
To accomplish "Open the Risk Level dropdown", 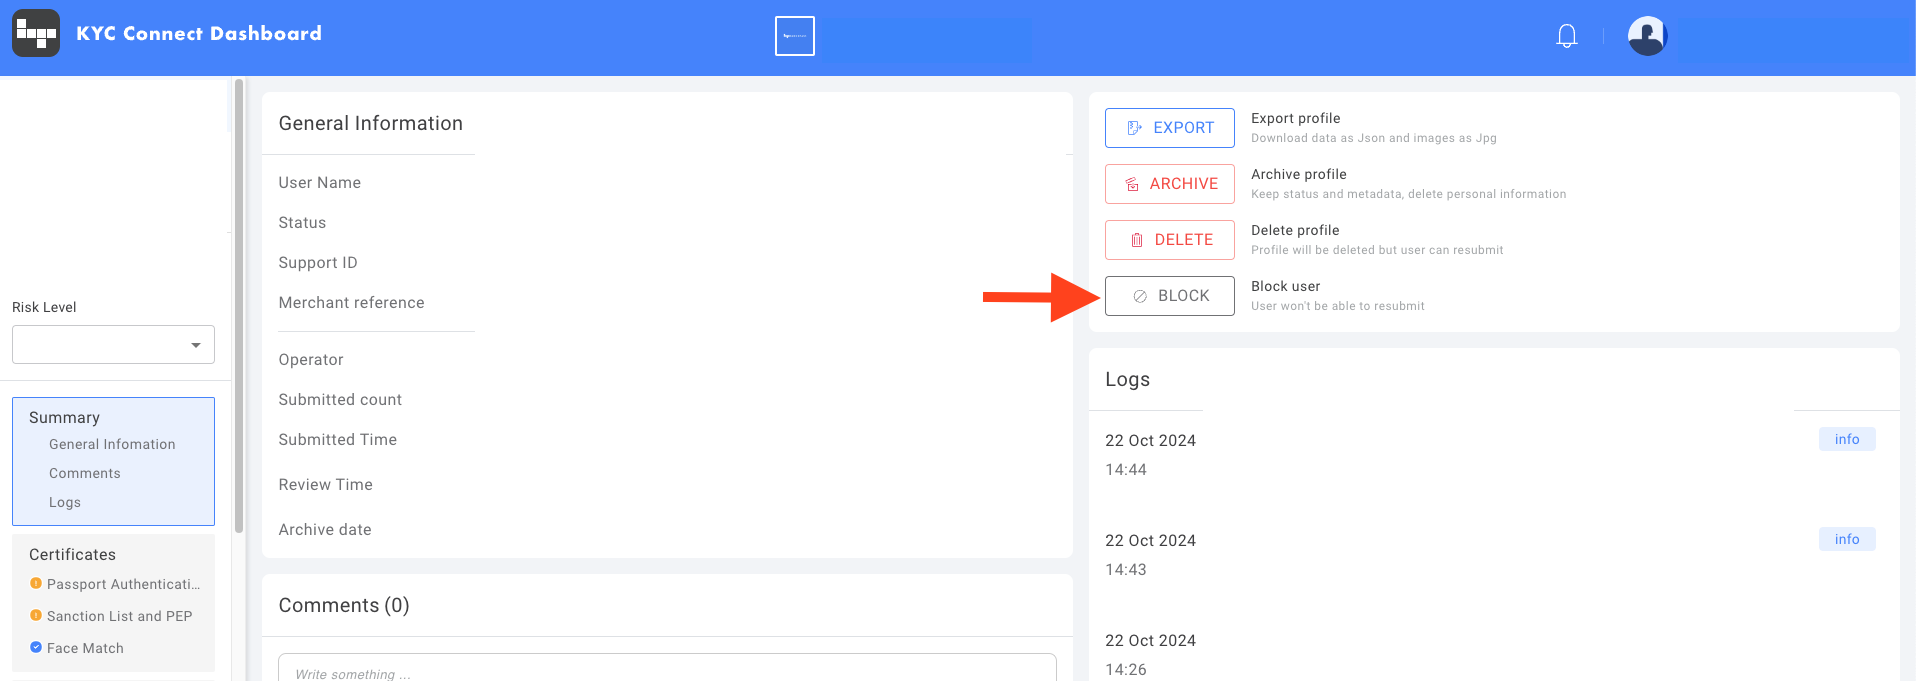I will tap(113, 345).
